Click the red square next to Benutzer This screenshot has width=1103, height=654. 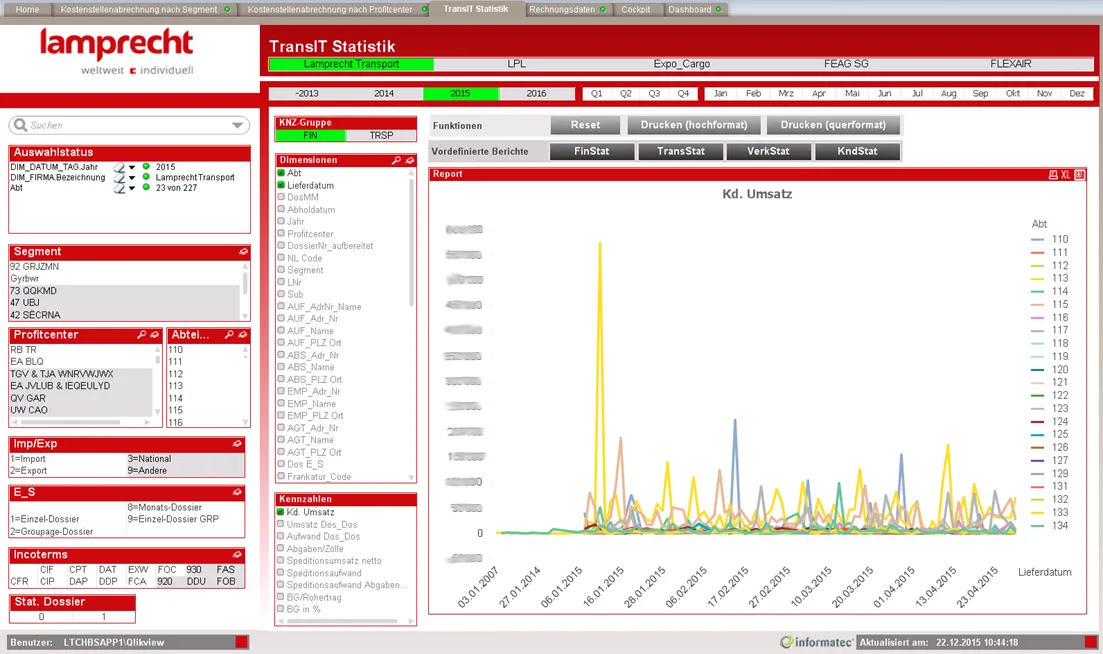point(241,642)
